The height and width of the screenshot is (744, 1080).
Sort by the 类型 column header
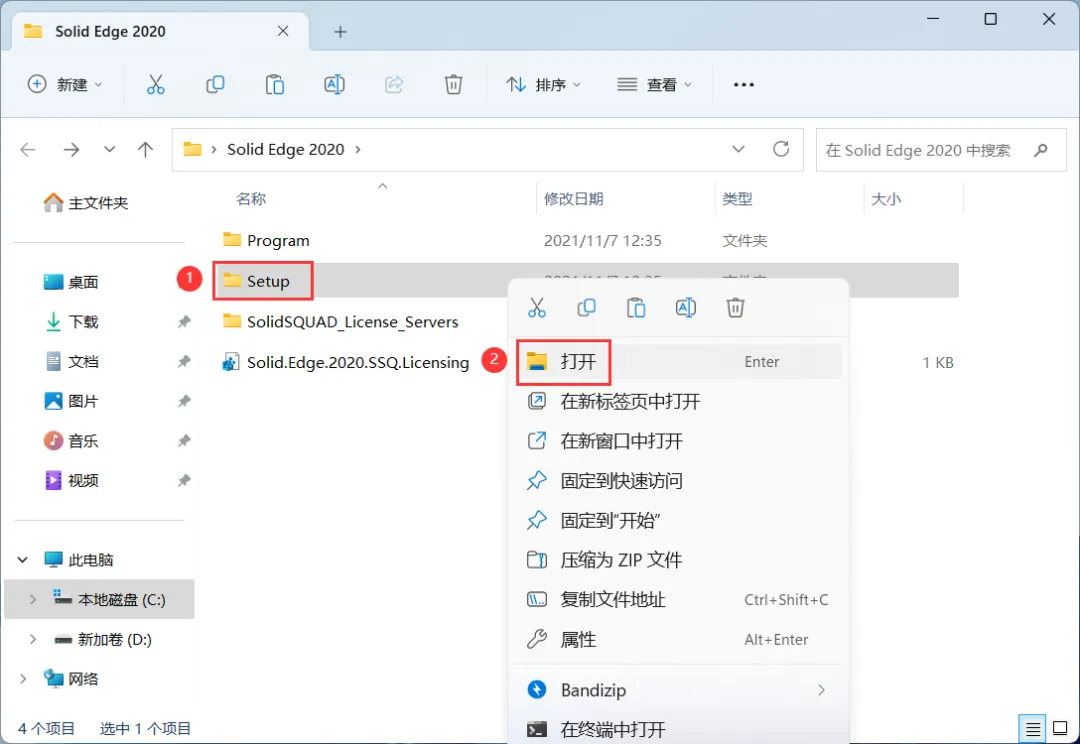[x=737, y=199]
